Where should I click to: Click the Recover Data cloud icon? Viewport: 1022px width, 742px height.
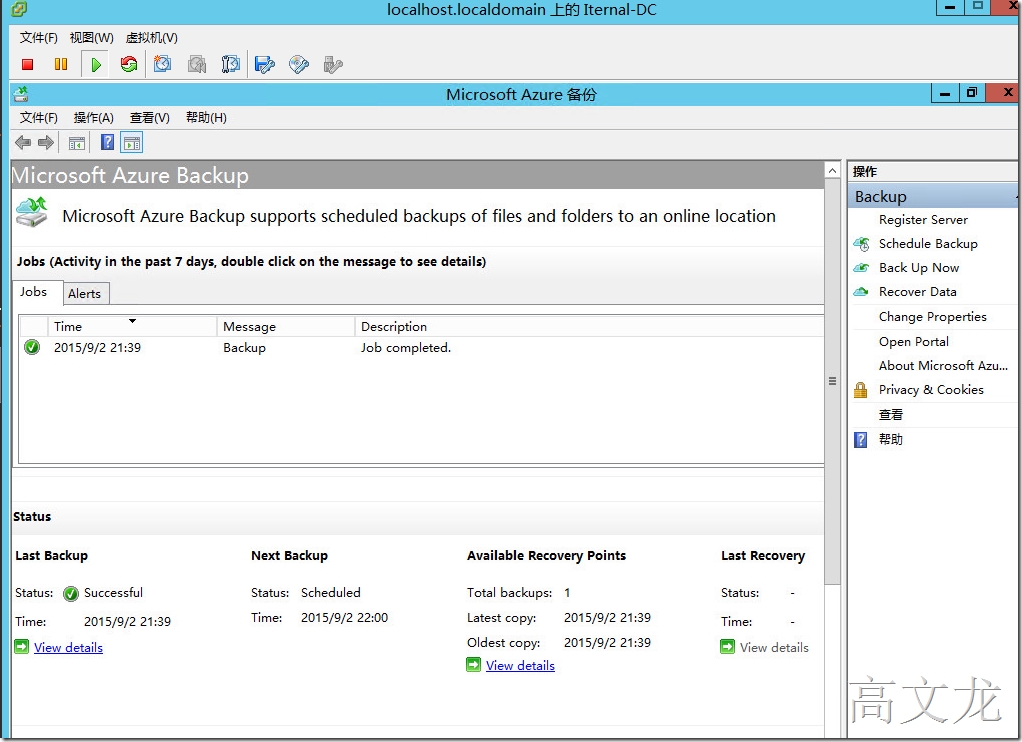(861, 291)
